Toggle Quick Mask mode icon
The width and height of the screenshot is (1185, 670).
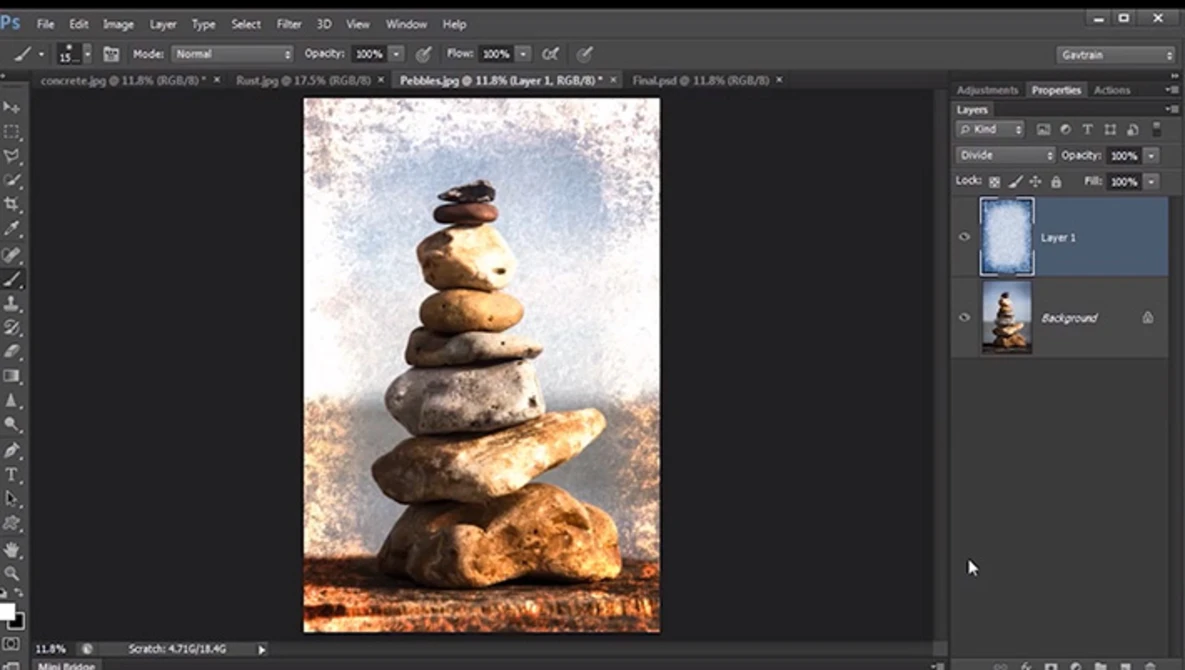pos(11,644)
